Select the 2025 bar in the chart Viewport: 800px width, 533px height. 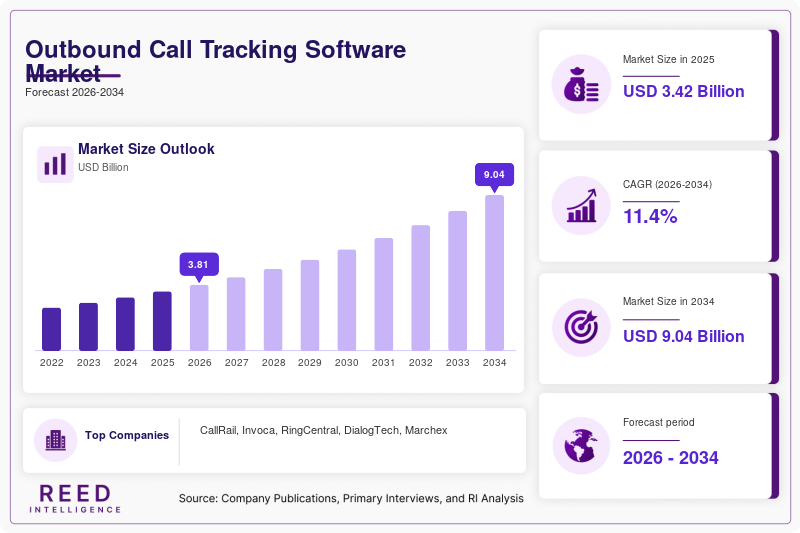coord(162,321)
